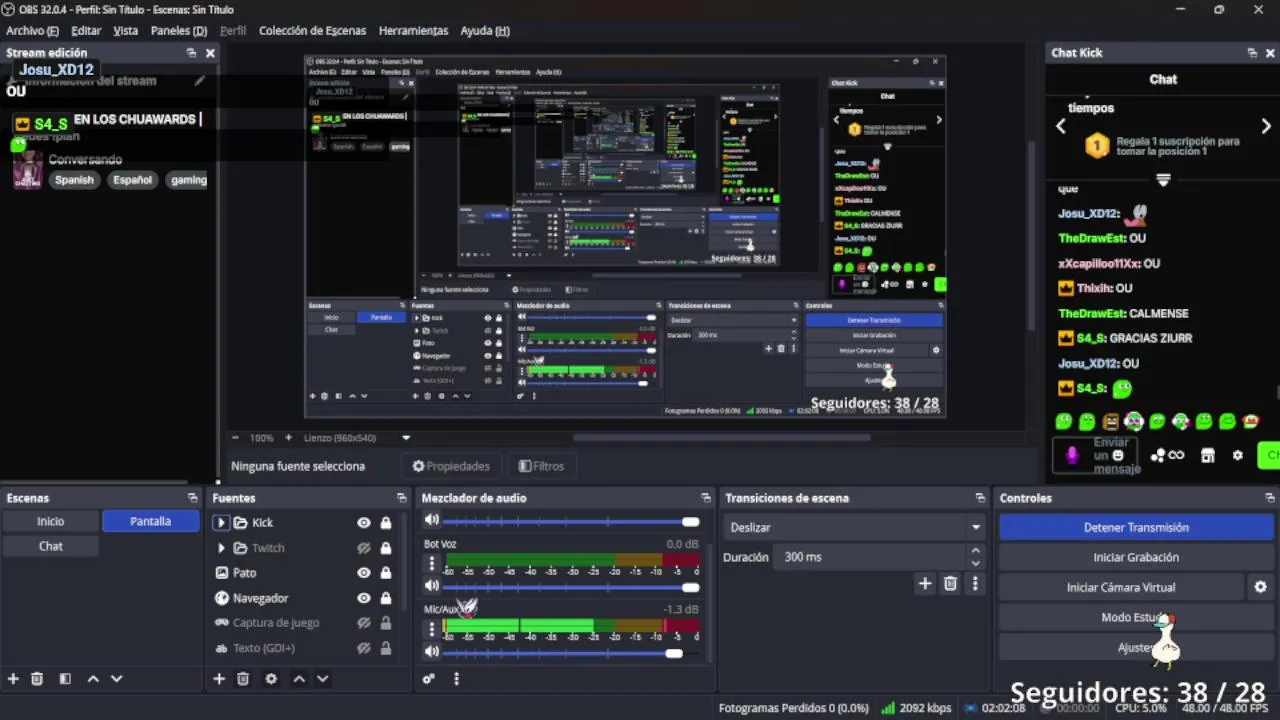Move the source up in Fuentes
Image resolution: width=1280 pixels, height=720 pixels.
(299, 679)
